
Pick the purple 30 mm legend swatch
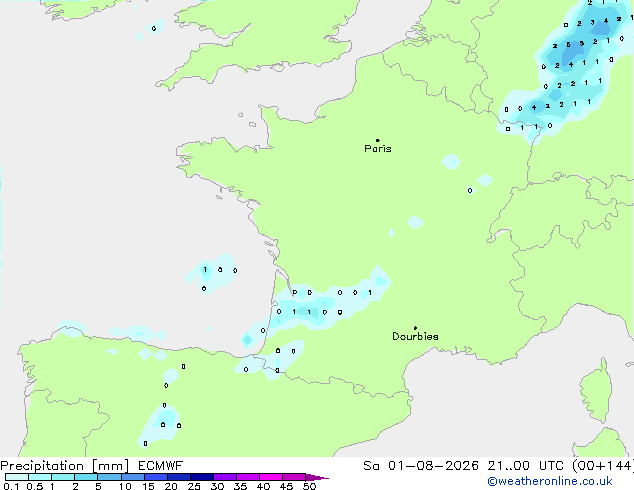pos(225,477)
